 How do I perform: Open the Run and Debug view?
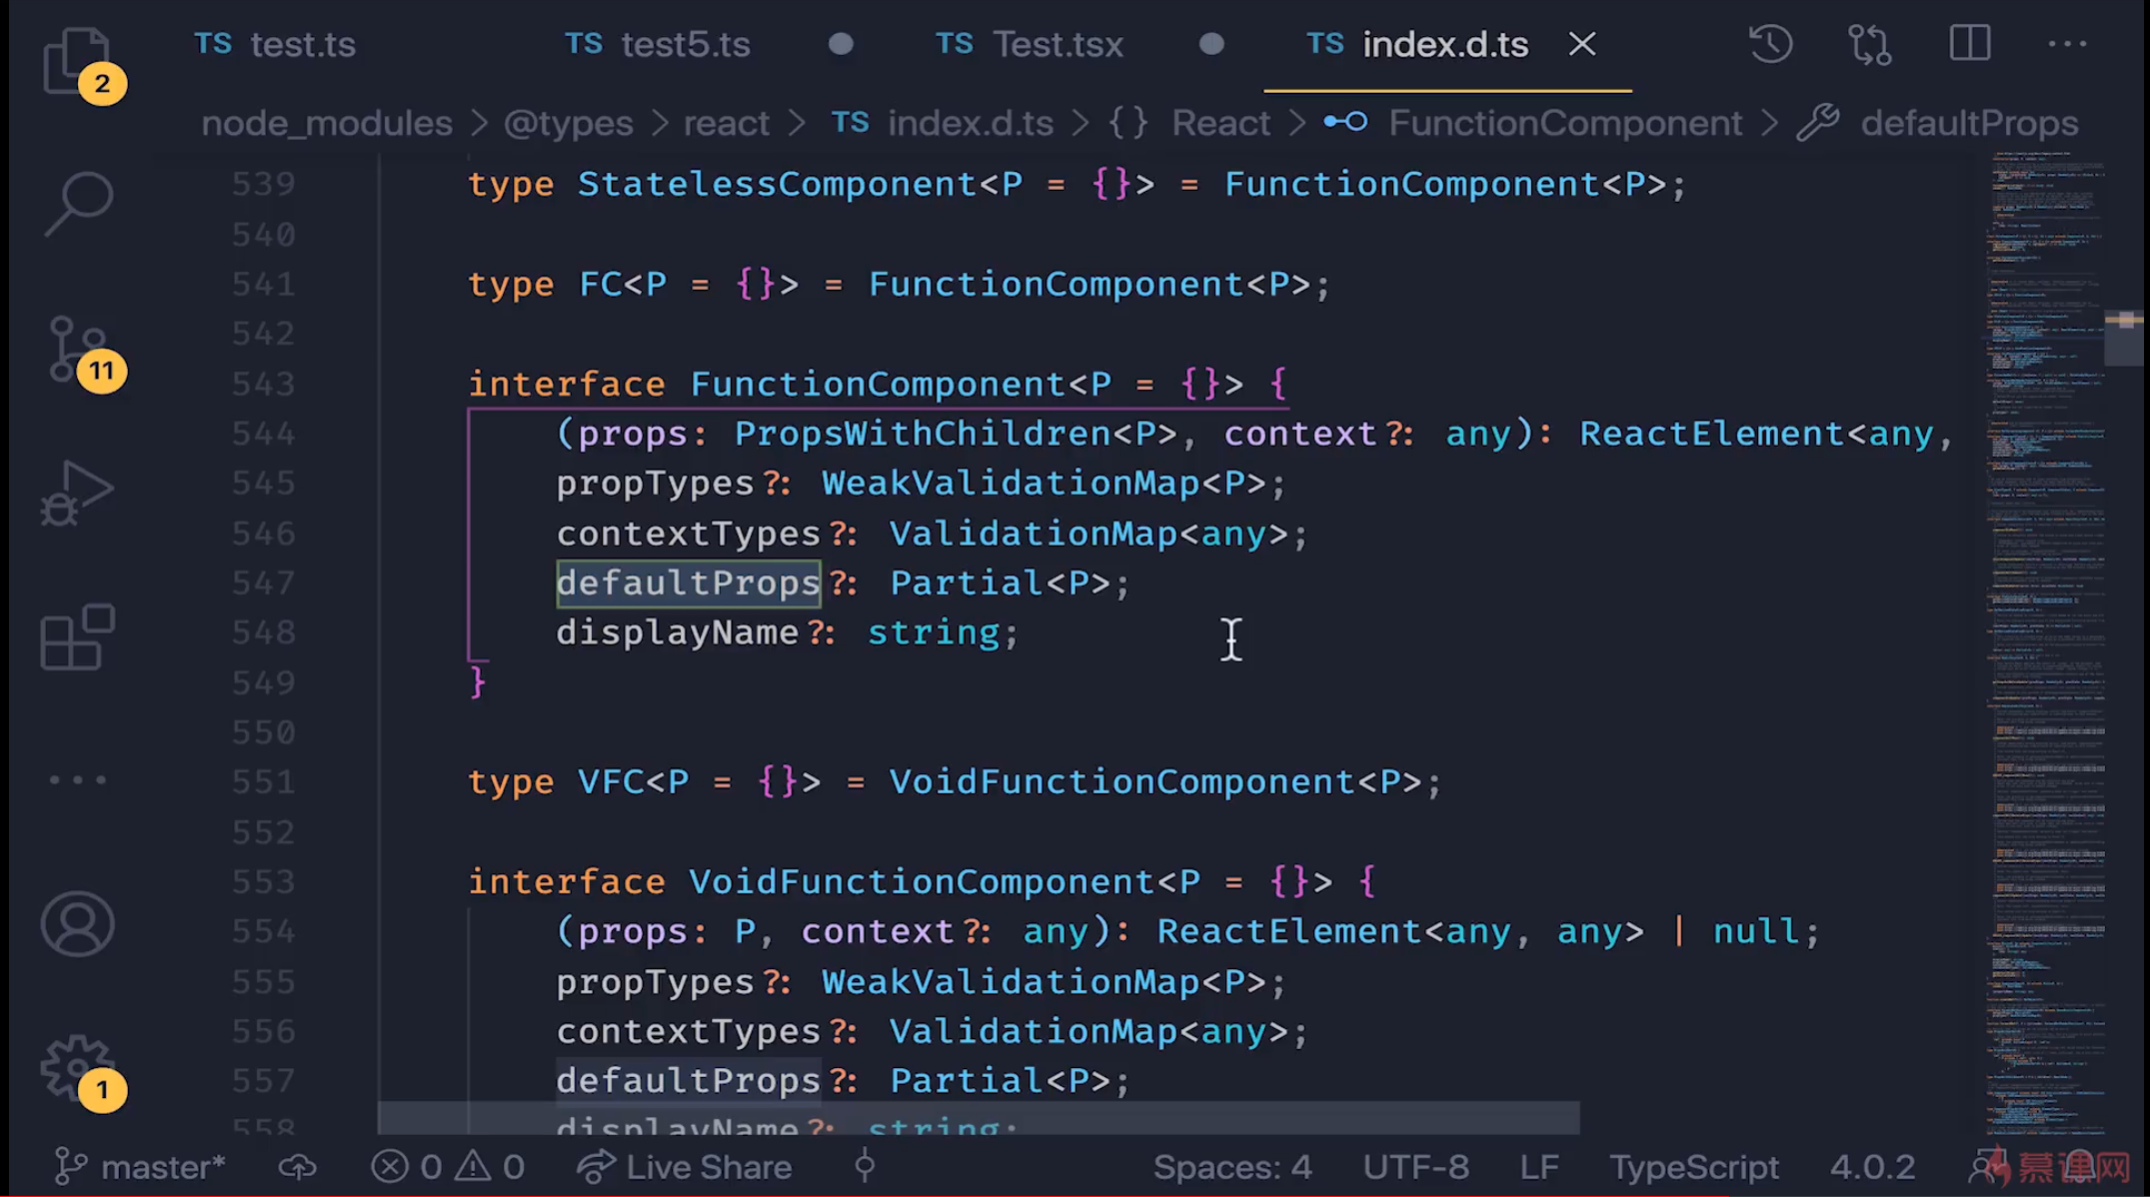point(77,493)
